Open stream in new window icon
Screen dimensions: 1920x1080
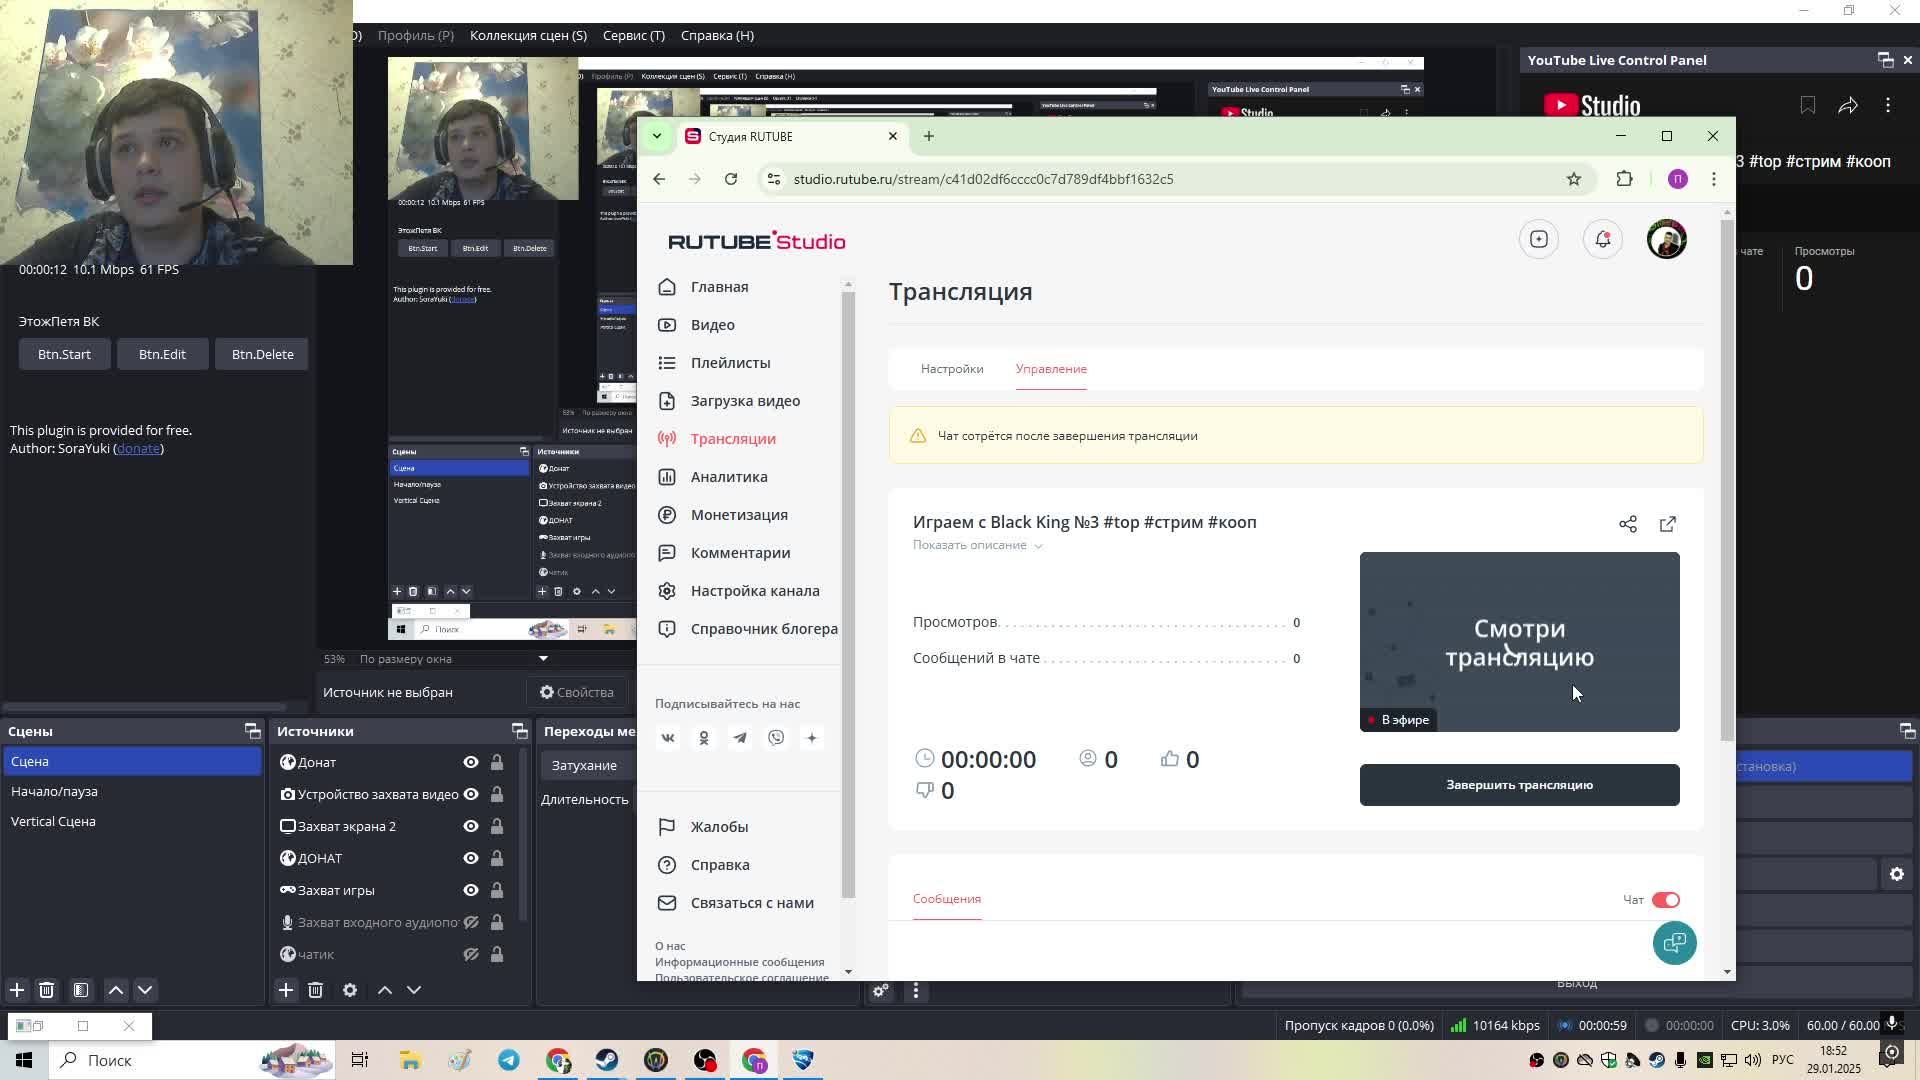point(1667,524)
